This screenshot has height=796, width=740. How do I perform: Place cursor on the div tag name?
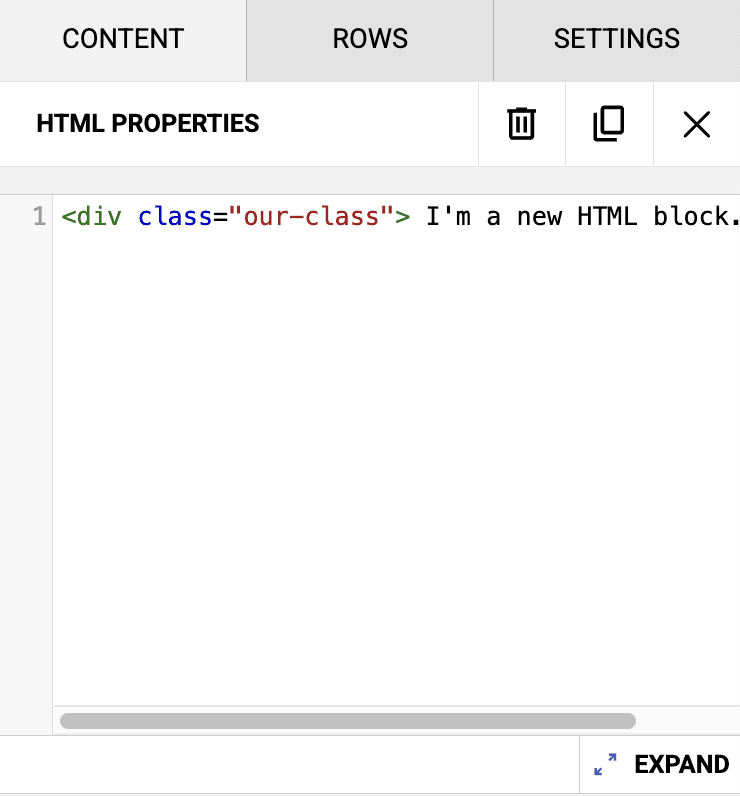[99, 217]
